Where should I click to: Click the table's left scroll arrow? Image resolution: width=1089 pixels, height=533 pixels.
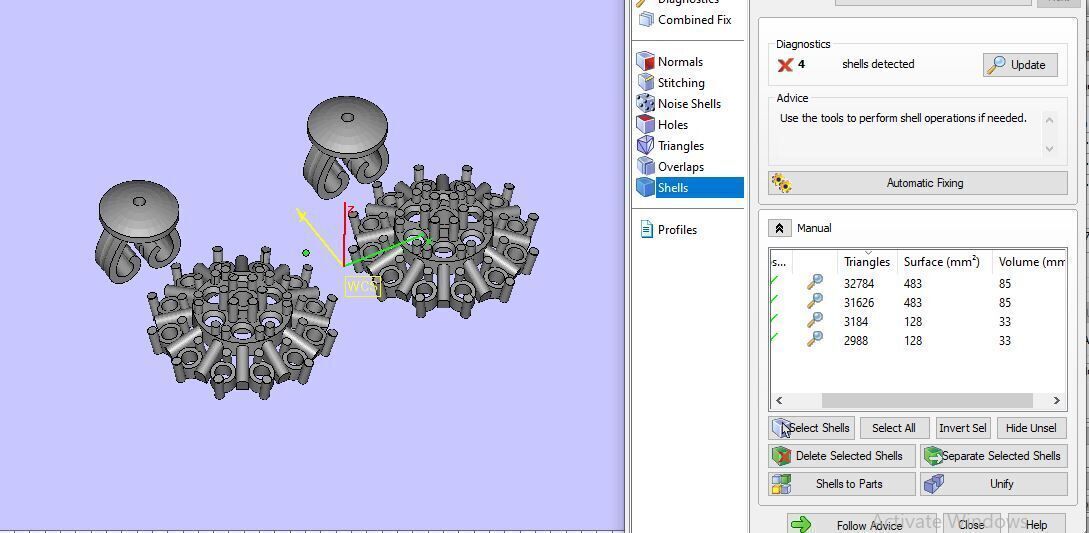(x=779, y=400)
